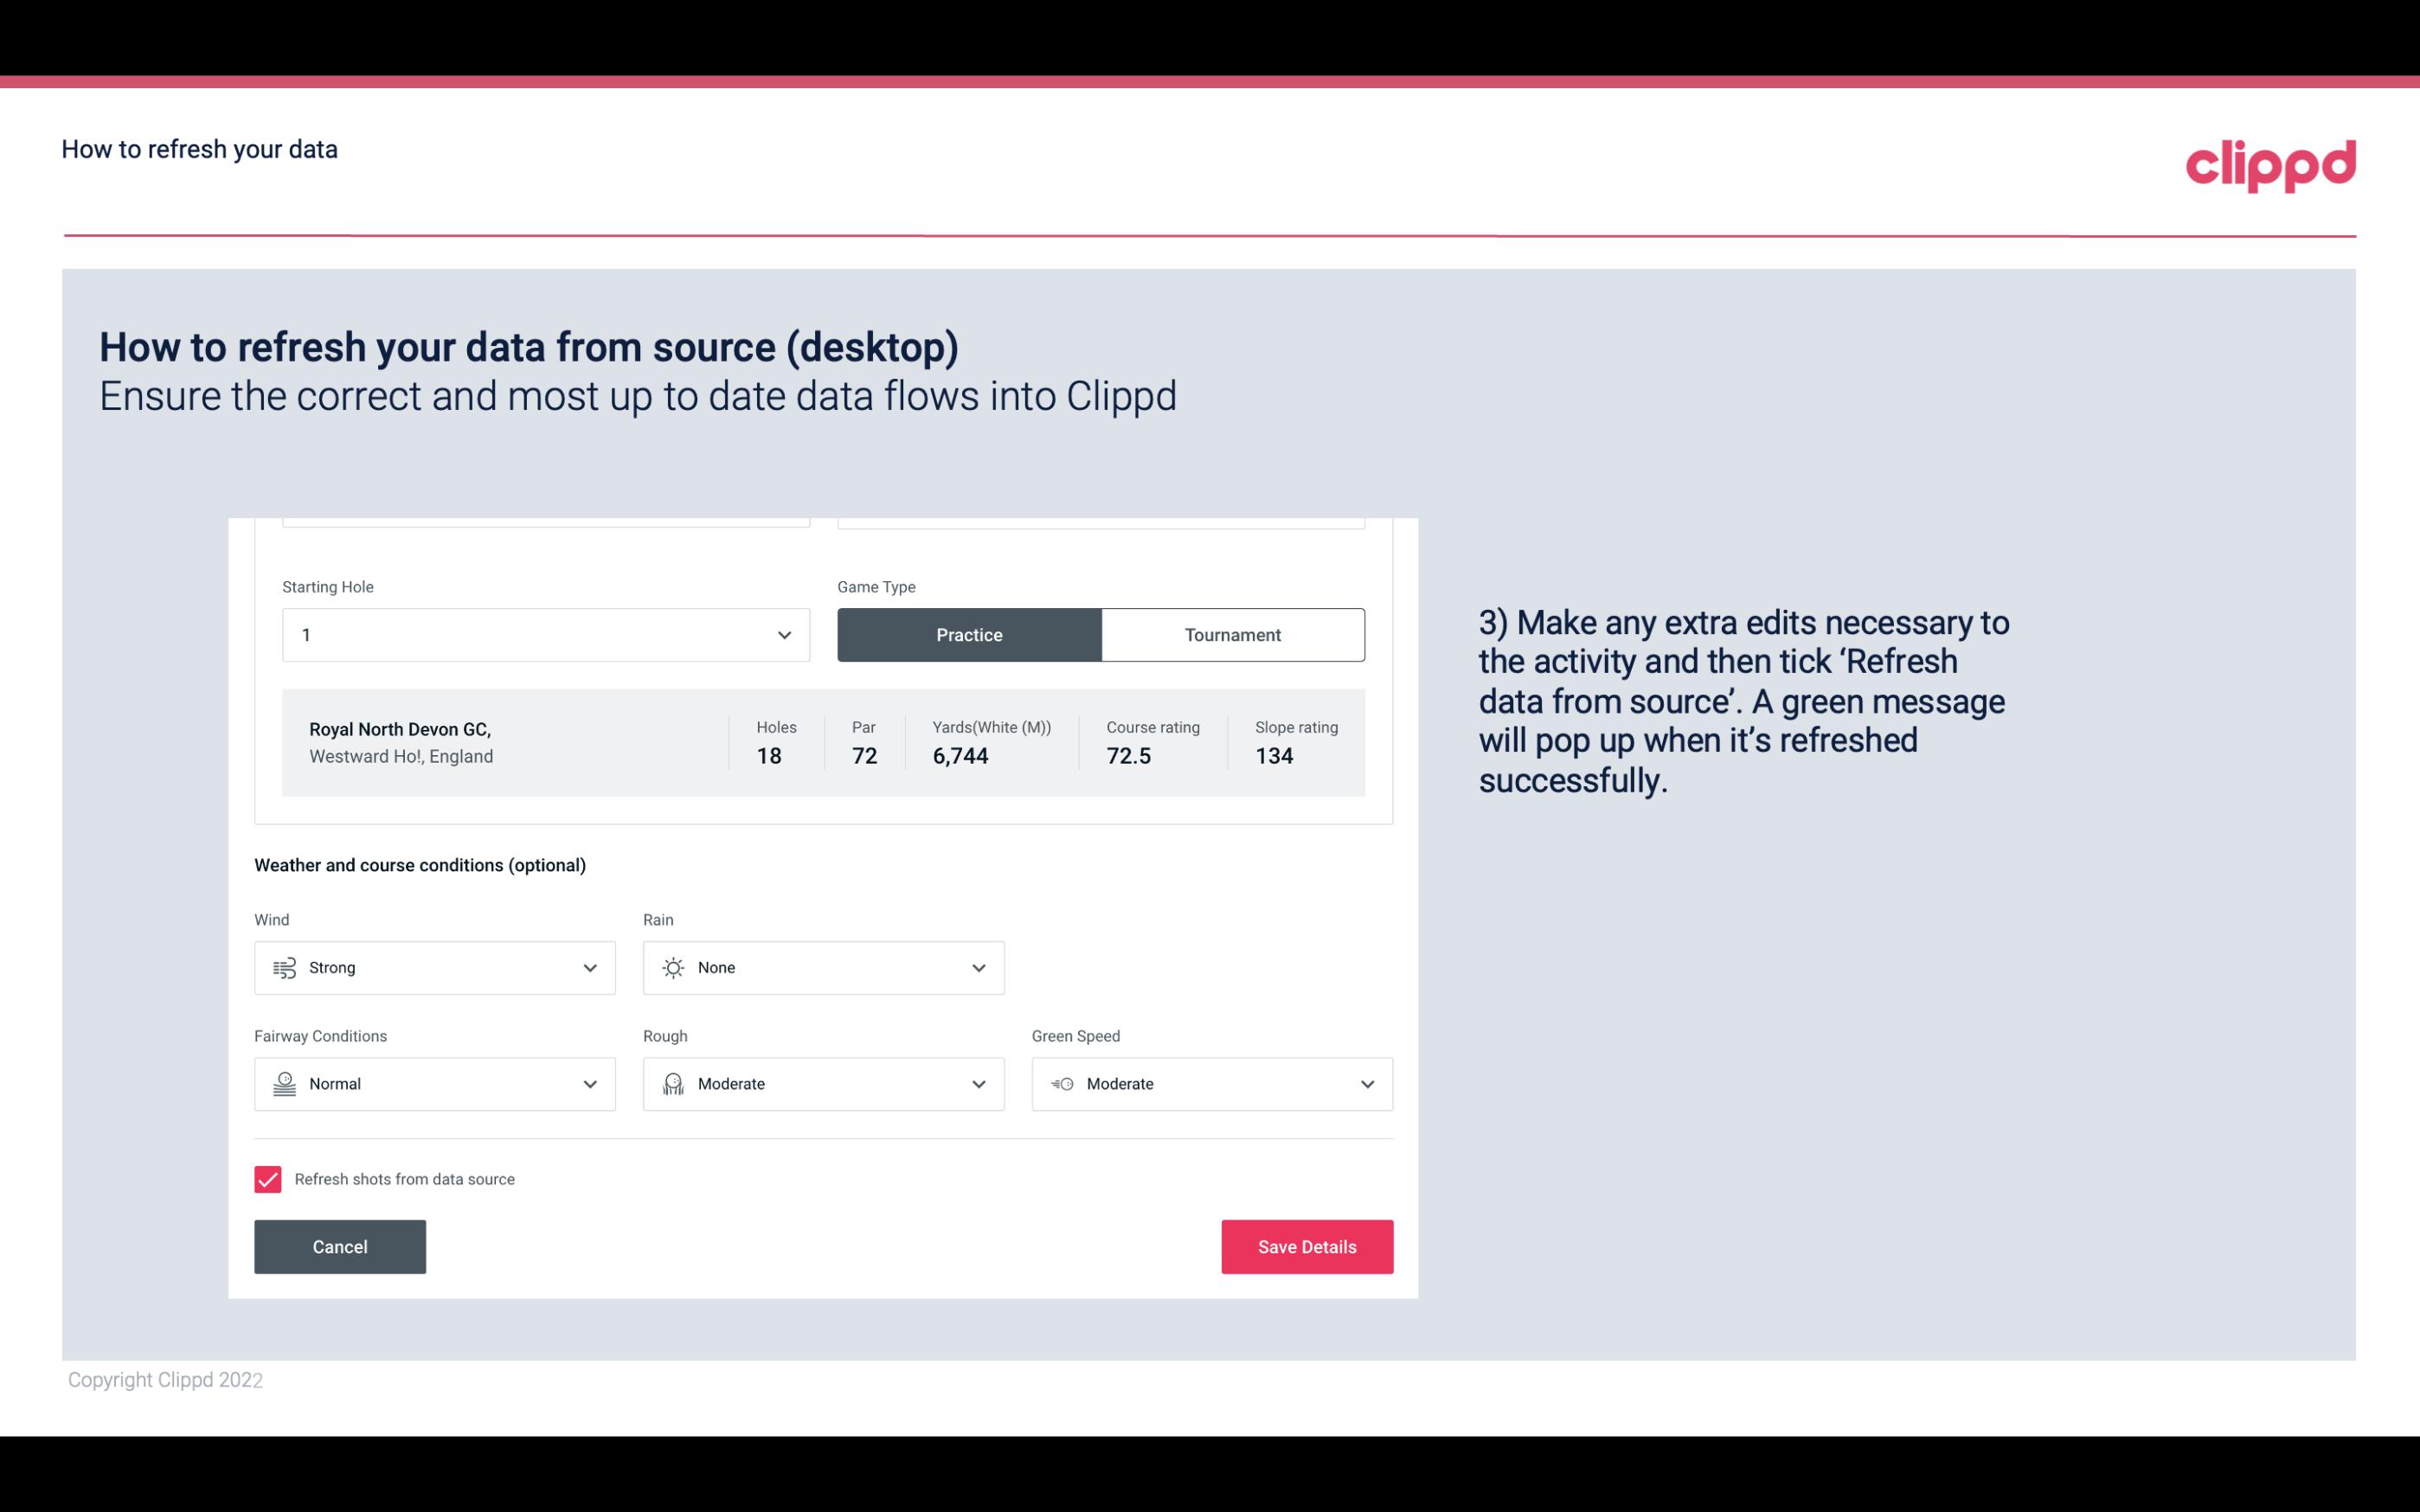This screenshot has width=2420, height=1512.
Task: Click the rain condition icon
Action: coord(672,967)
